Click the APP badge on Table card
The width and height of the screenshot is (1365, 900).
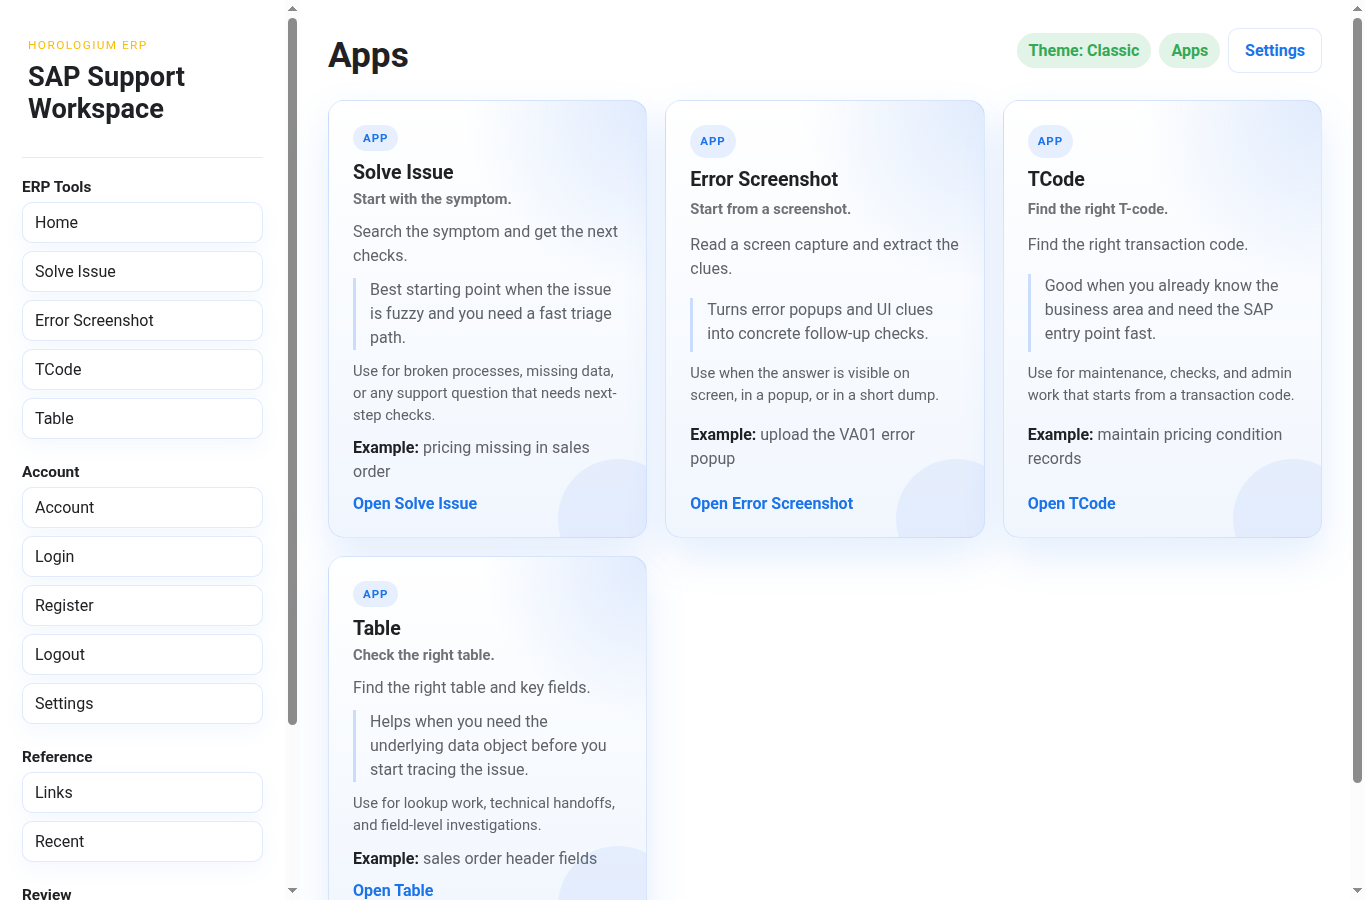point(375,594)
